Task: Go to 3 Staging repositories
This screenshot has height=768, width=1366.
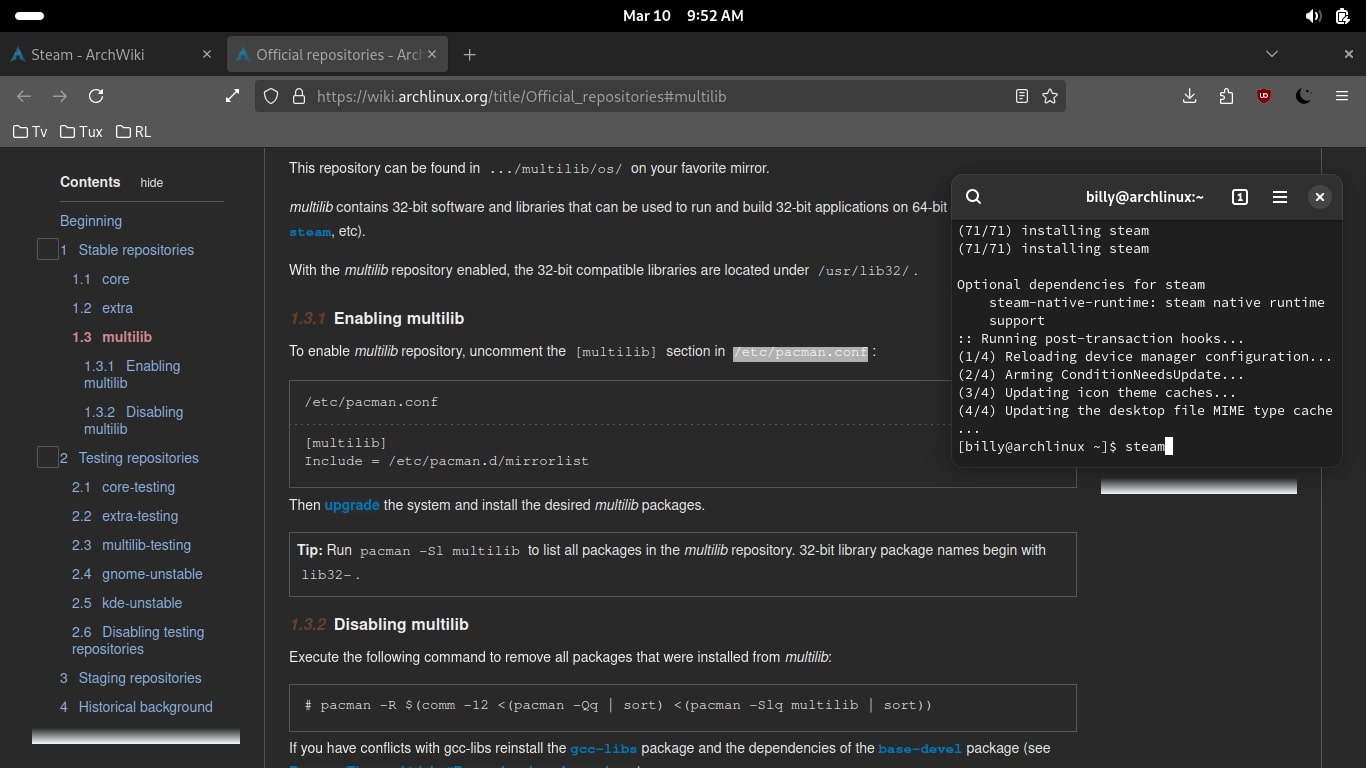Action: tap(130, 678)
